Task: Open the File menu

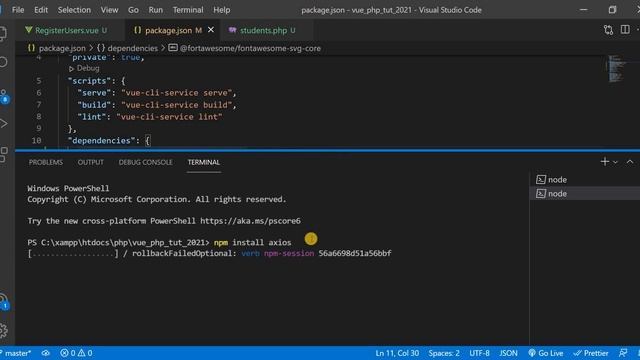Action: click(x=18, y=10)
